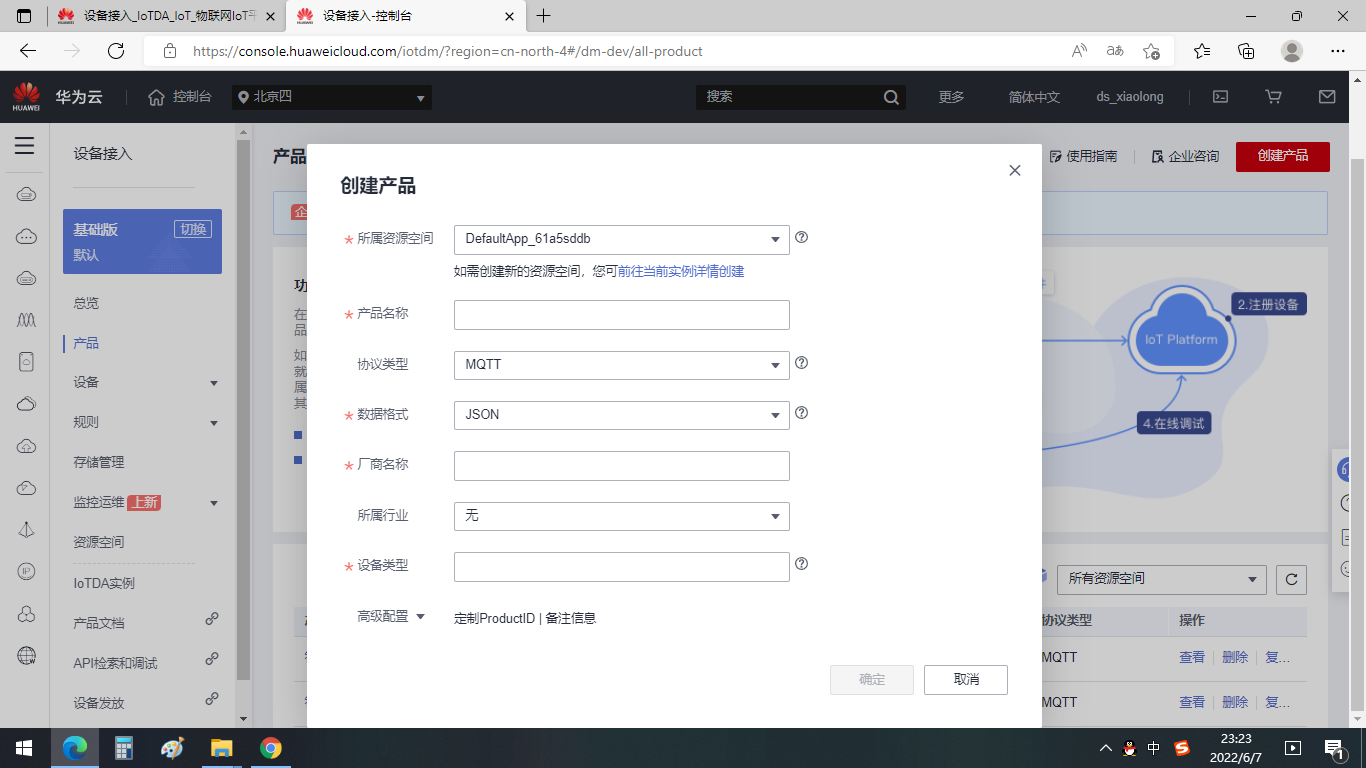Screen dimensions: 1366x768
Task: Show hidden system tray icons chevron
Action: (x=1105, y=748)
